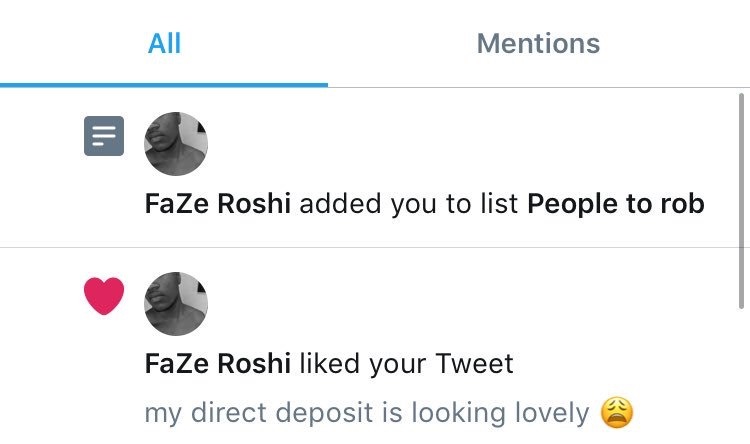Click the pink heart like icon

point(103,296)
